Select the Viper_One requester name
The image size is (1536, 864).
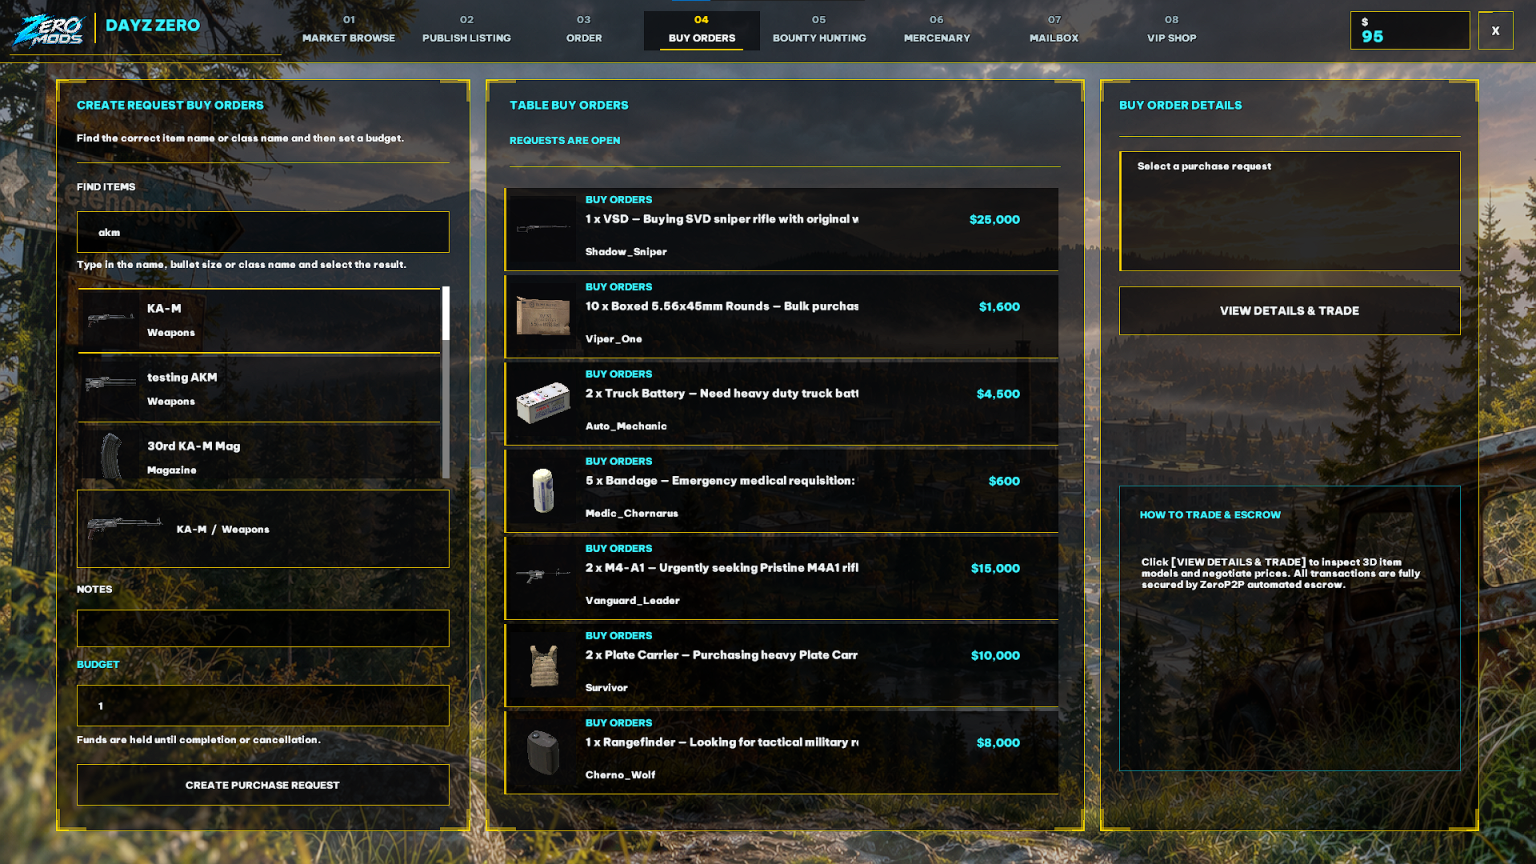pyautogui.click(x=614, y=339)
